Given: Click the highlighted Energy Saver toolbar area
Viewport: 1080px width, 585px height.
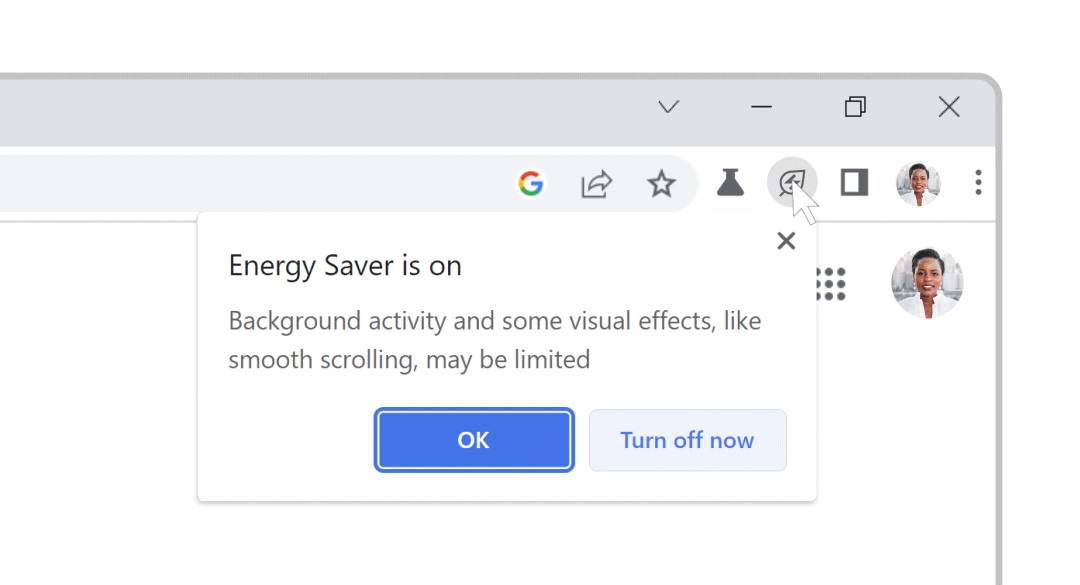Looking at the screenshot, I should coord(792,182).
